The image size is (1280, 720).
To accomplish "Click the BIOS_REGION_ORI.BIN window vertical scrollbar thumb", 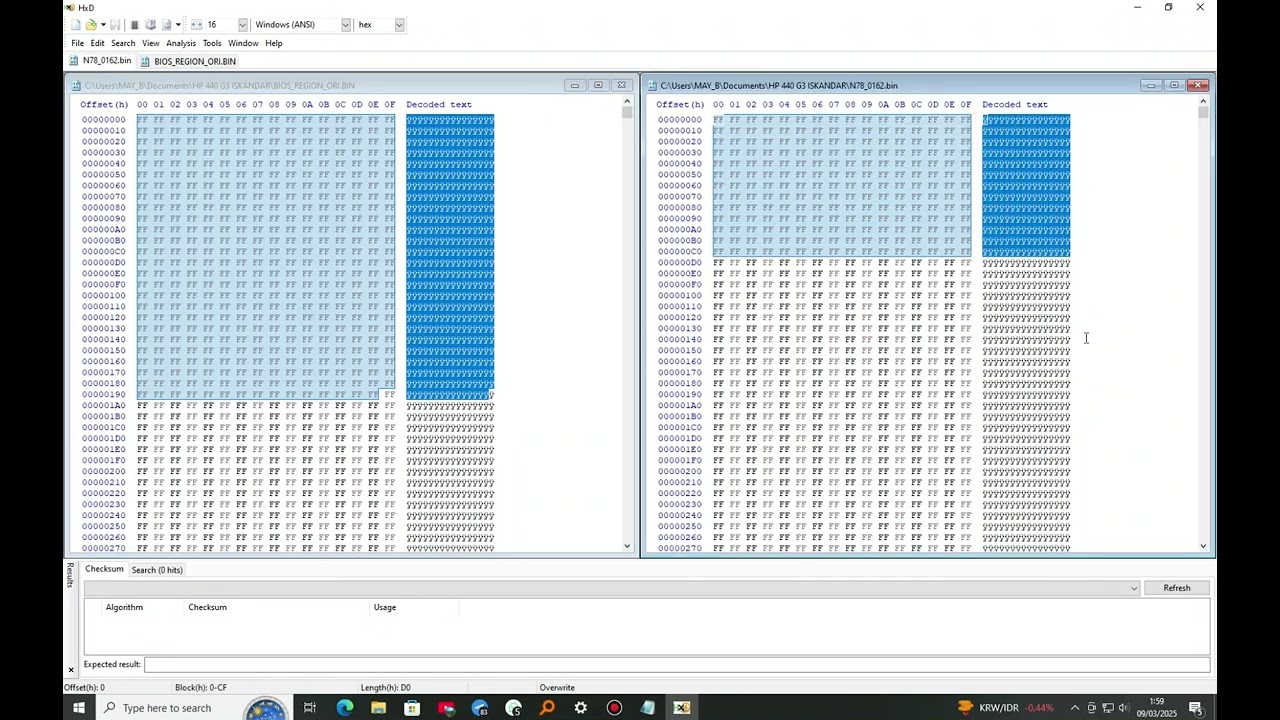I will [627, 112].
